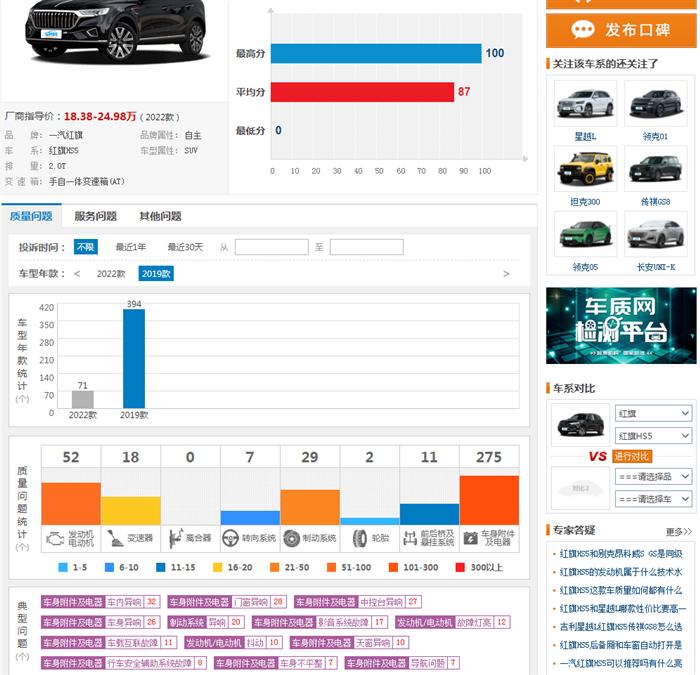Viewport: 700px width, 675px height.
Task: Click the 红旗HS5 comparison car thumbnail
Action: [x=580, y=425]
